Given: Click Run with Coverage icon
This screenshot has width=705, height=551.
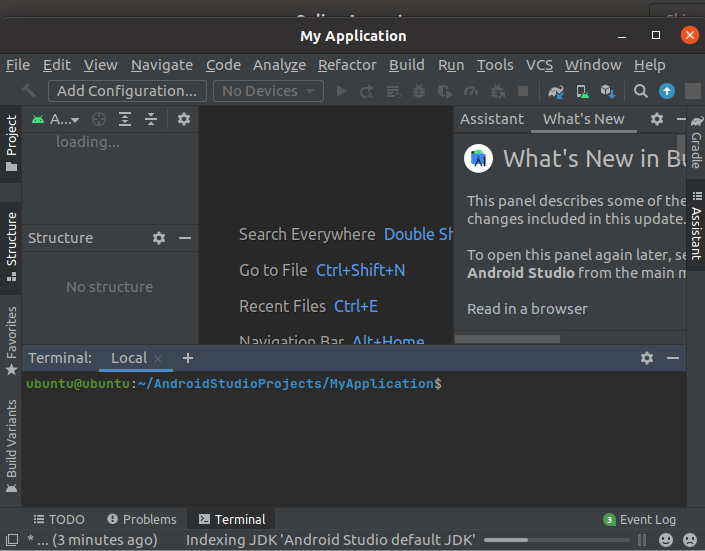Looking at the screenshot, I should click(445, 91).
